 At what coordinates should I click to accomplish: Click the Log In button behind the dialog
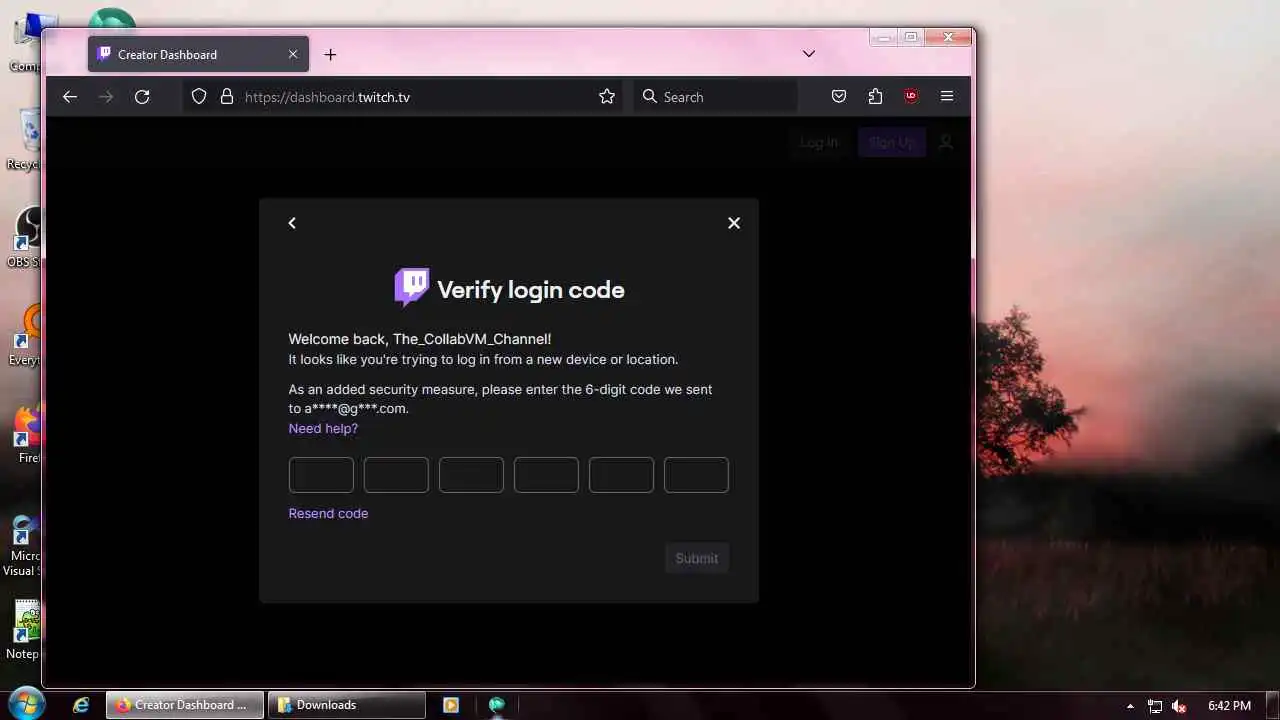(819, 142)
